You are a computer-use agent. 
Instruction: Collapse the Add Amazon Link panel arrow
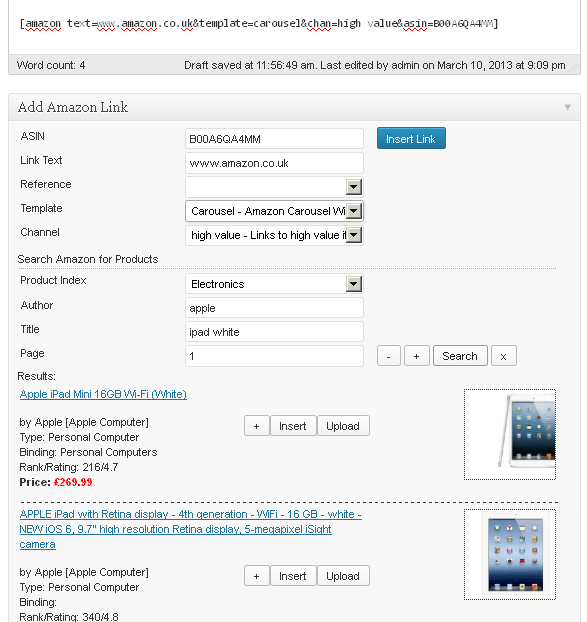pyautogui.click(x=568, y=107)
